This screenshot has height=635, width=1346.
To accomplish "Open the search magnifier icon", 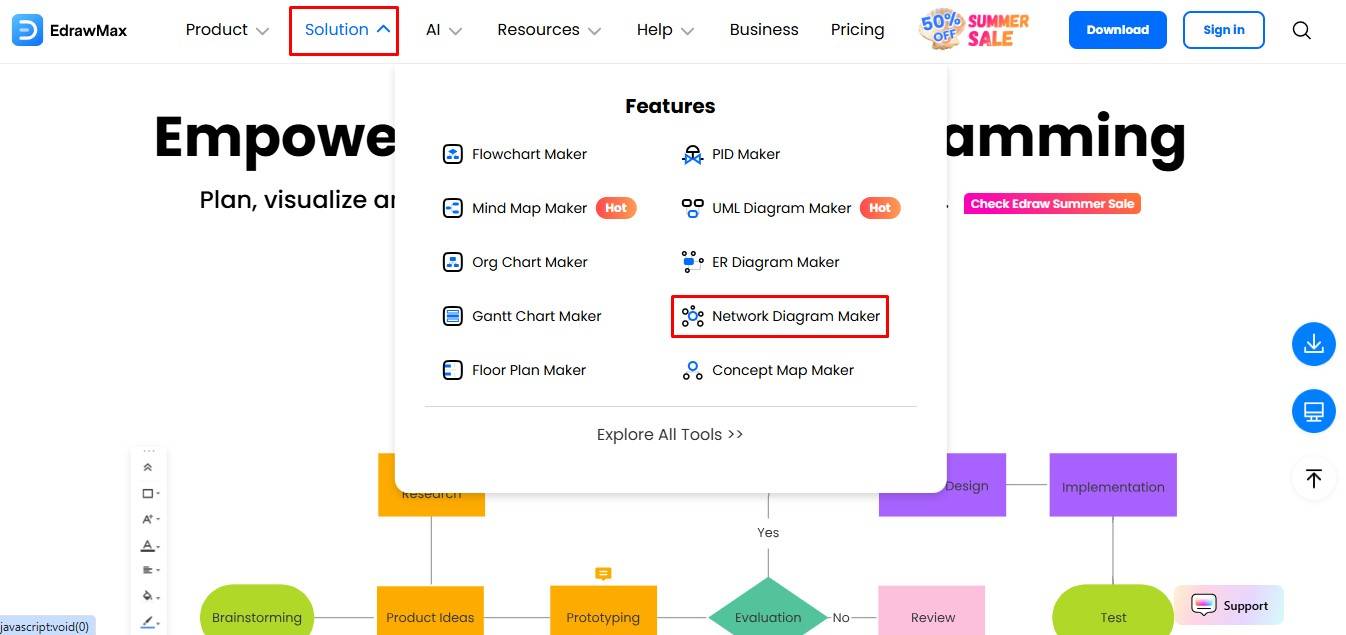I will coord(1301,30).
